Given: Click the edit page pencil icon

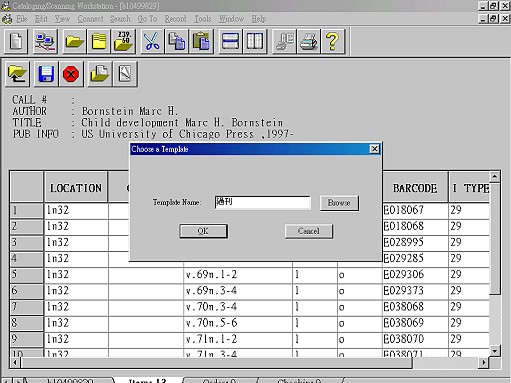Looking at the screenshot, I should pyautogui.click(x=125, y=74).
